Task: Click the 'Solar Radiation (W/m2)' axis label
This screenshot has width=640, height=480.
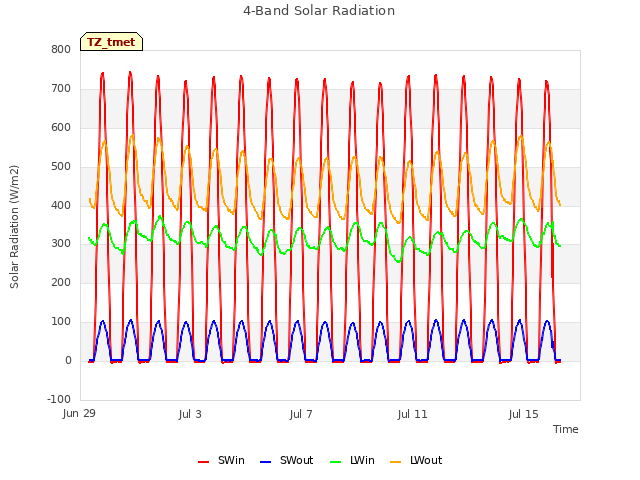Action: pyautogui.click(x=14, y=227)
